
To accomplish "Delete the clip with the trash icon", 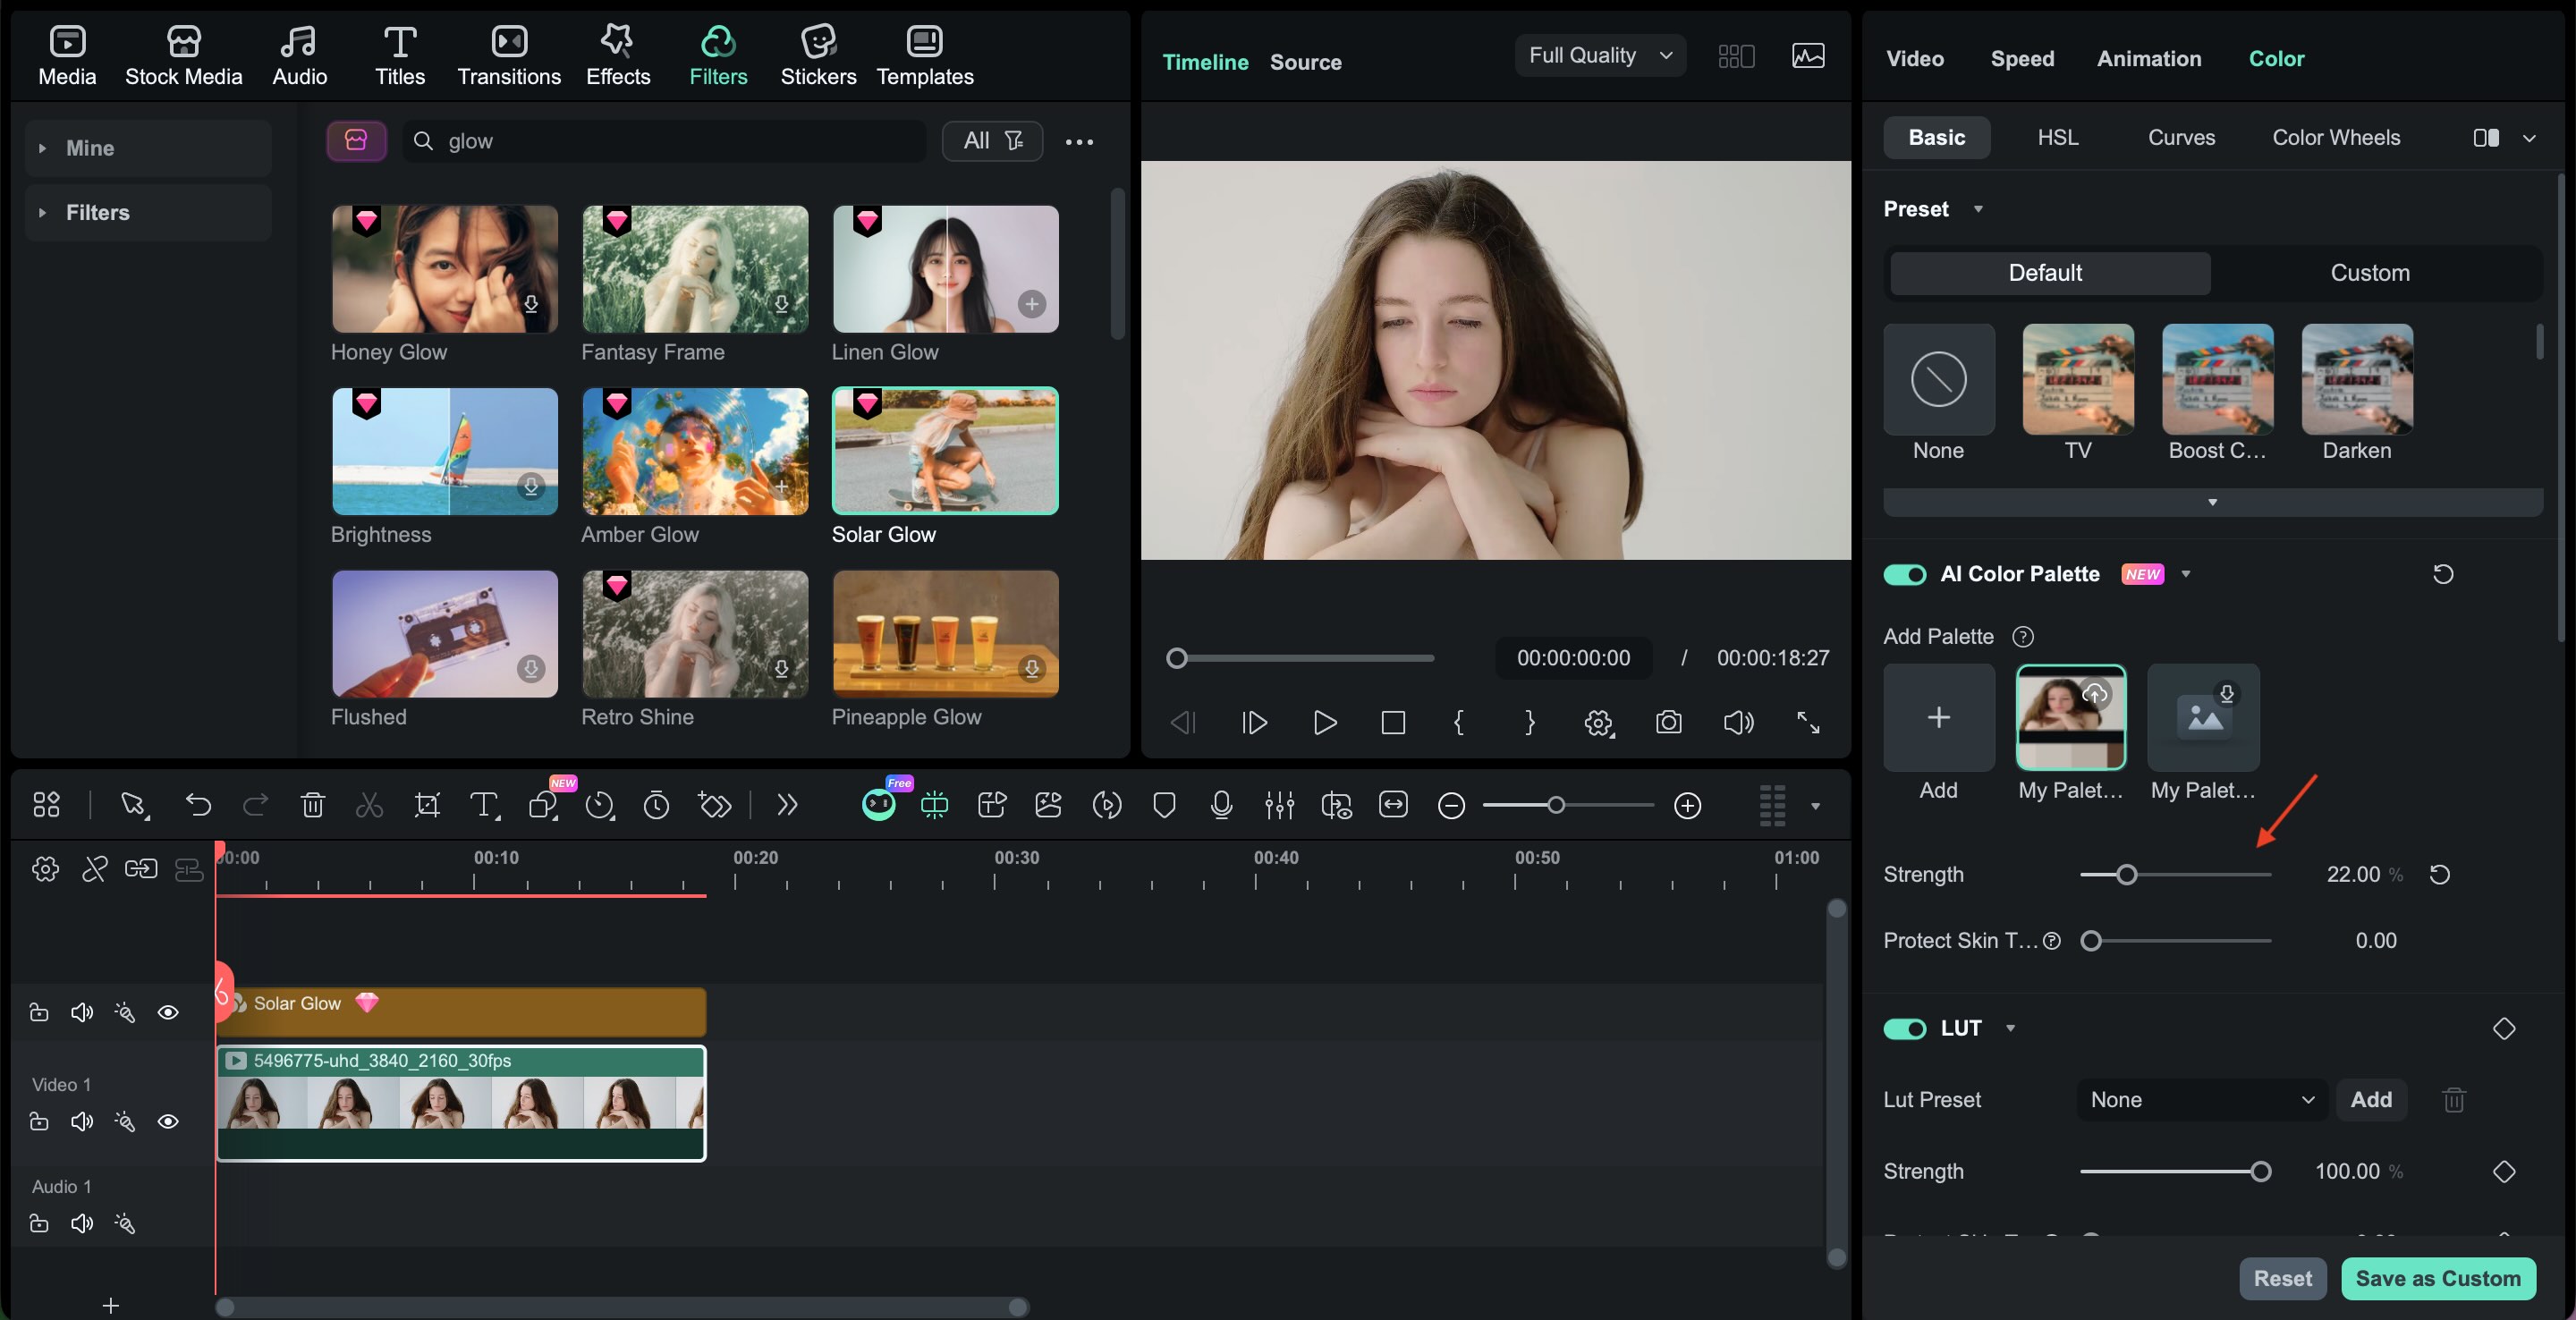I will click(313, 805).
